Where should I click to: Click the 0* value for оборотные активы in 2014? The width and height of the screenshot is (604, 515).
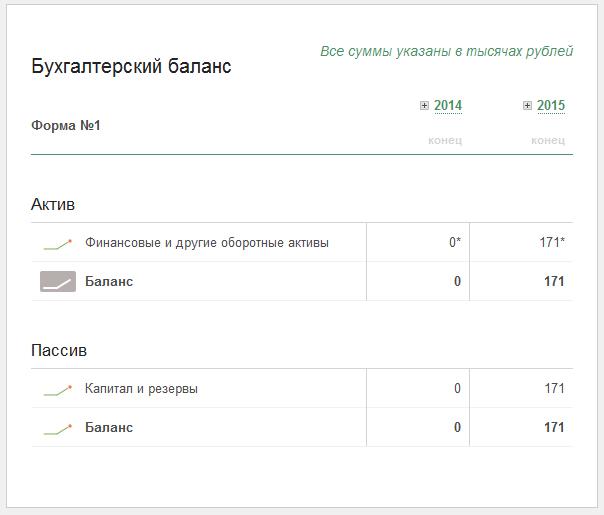pos(455,243)
